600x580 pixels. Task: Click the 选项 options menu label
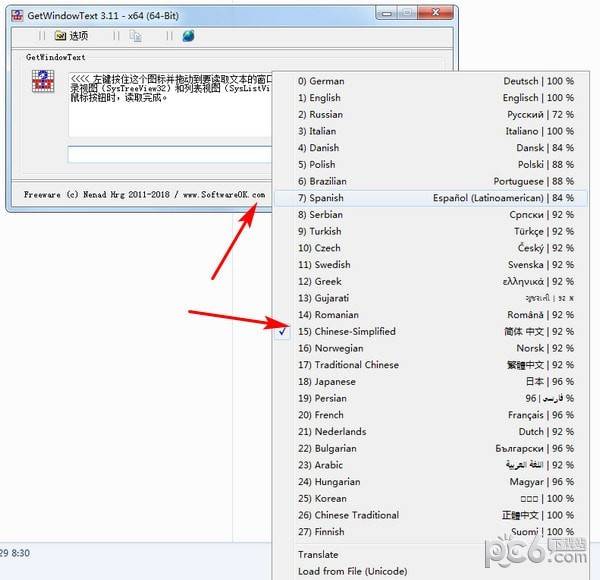[78, 36]
